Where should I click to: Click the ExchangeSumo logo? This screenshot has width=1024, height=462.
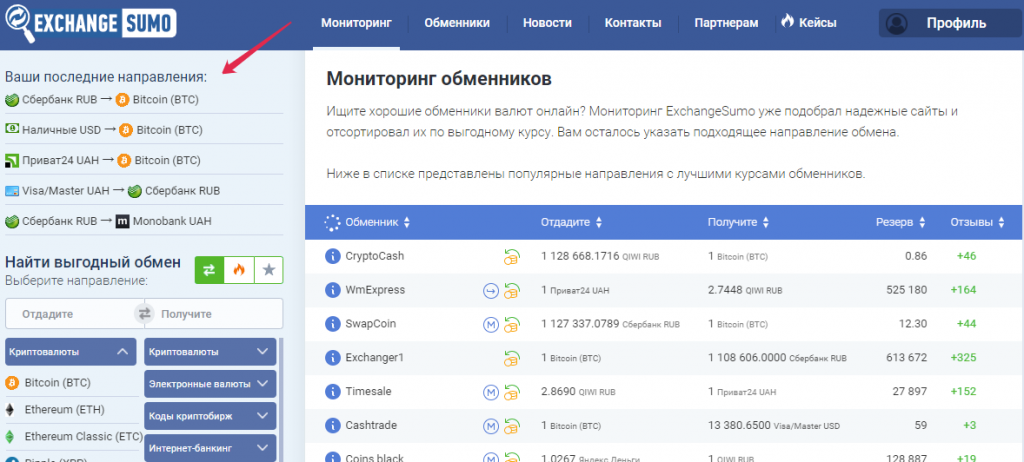tap(90, 22)
